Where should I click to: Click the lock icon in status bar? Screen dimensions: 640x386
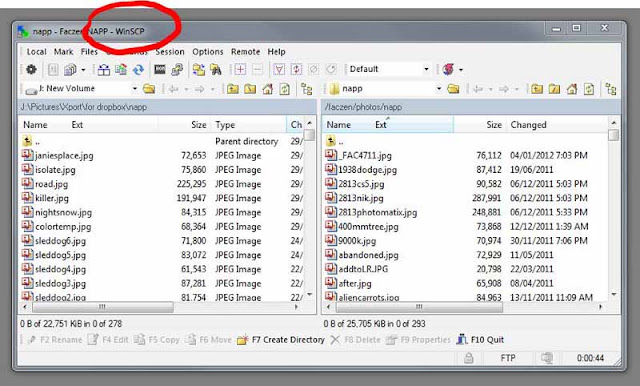(469, 358)
